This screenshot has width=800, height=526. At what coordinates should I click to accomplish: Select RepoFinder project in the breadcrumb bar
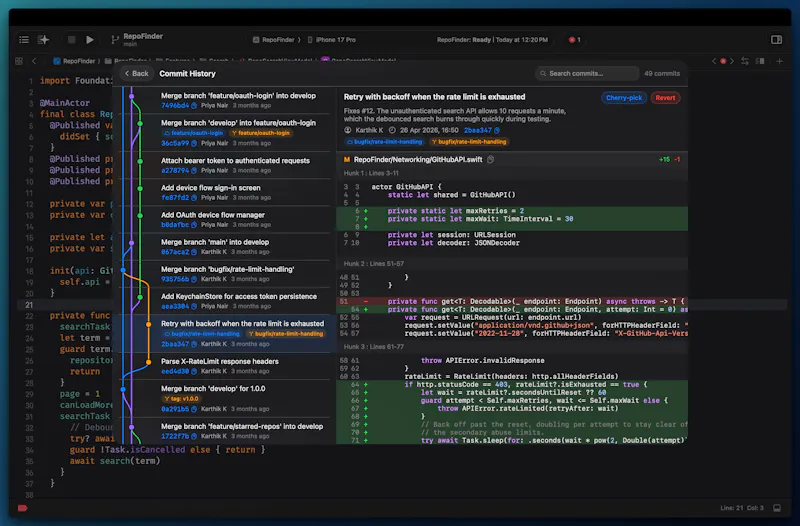[74, 61]
